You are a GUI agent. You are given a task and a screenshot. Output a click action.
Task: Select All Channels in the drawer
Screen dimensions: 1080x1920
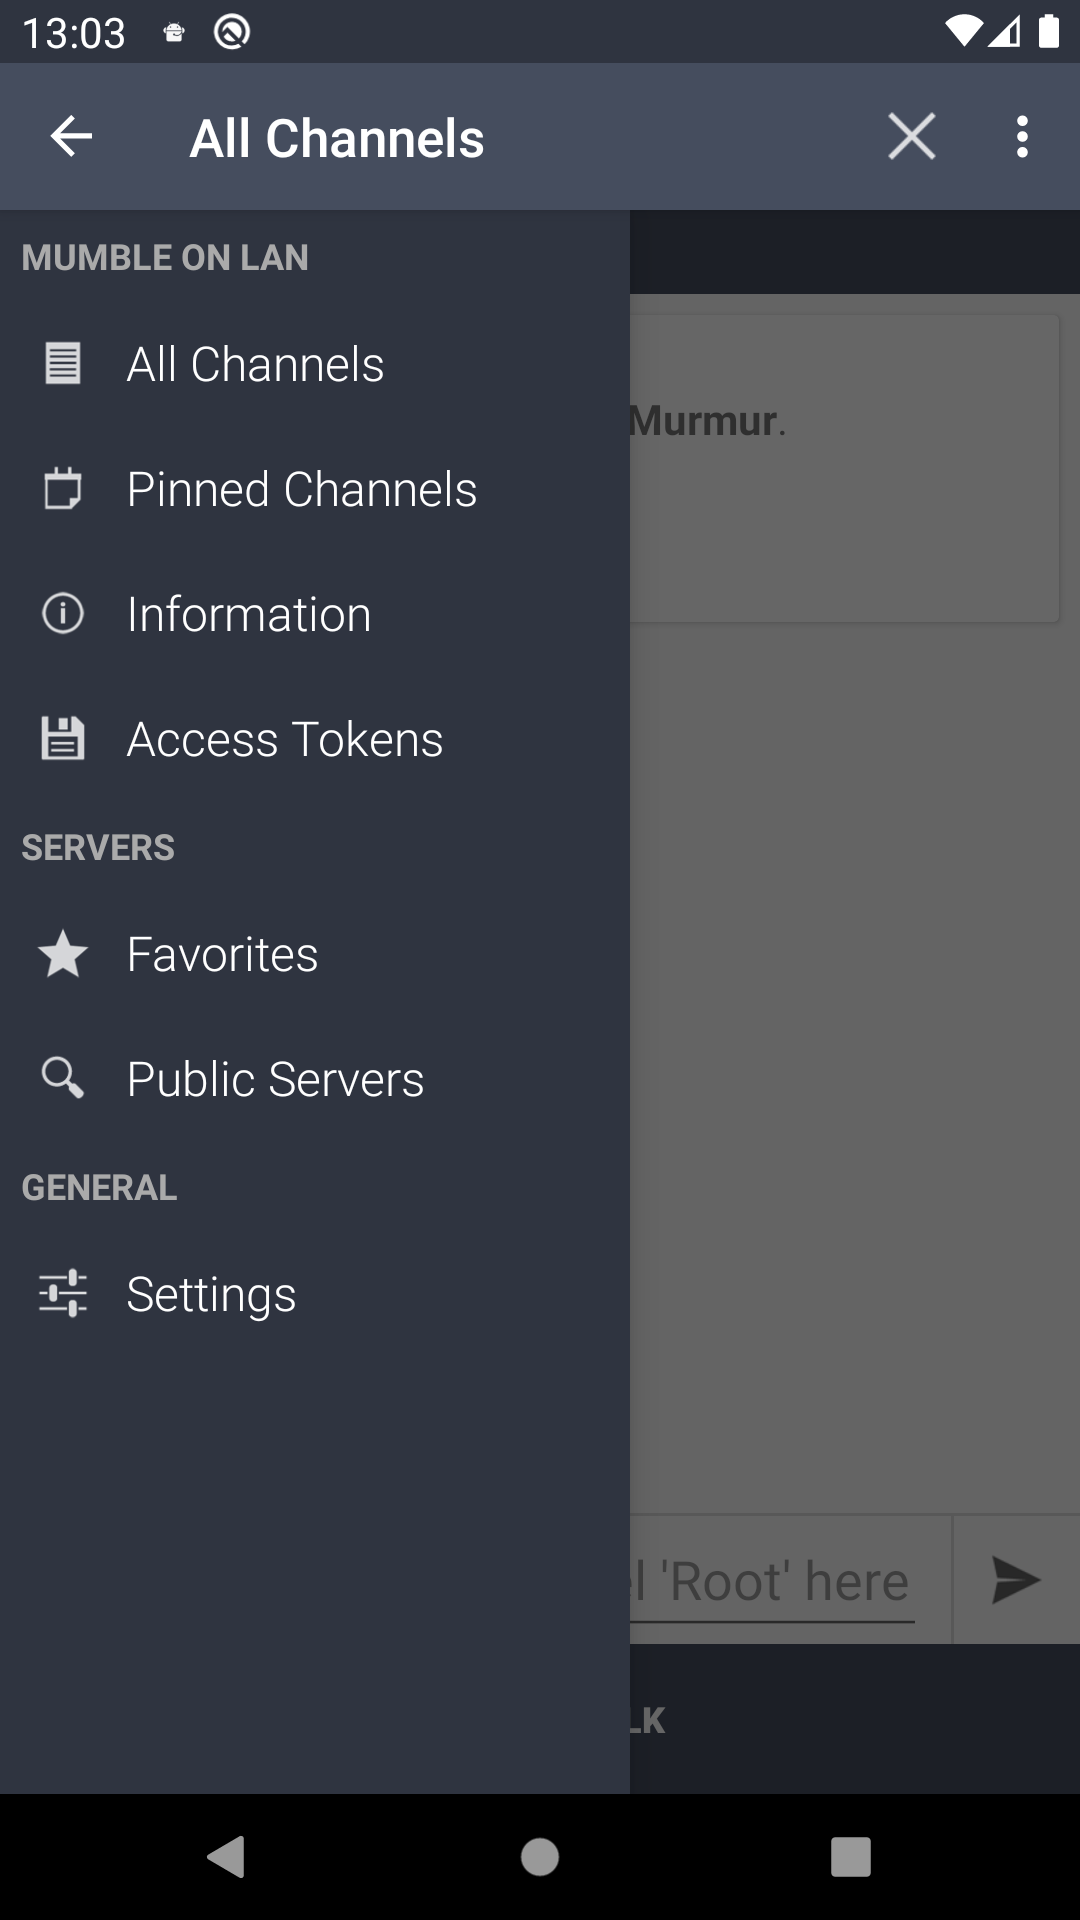[256, 364]
